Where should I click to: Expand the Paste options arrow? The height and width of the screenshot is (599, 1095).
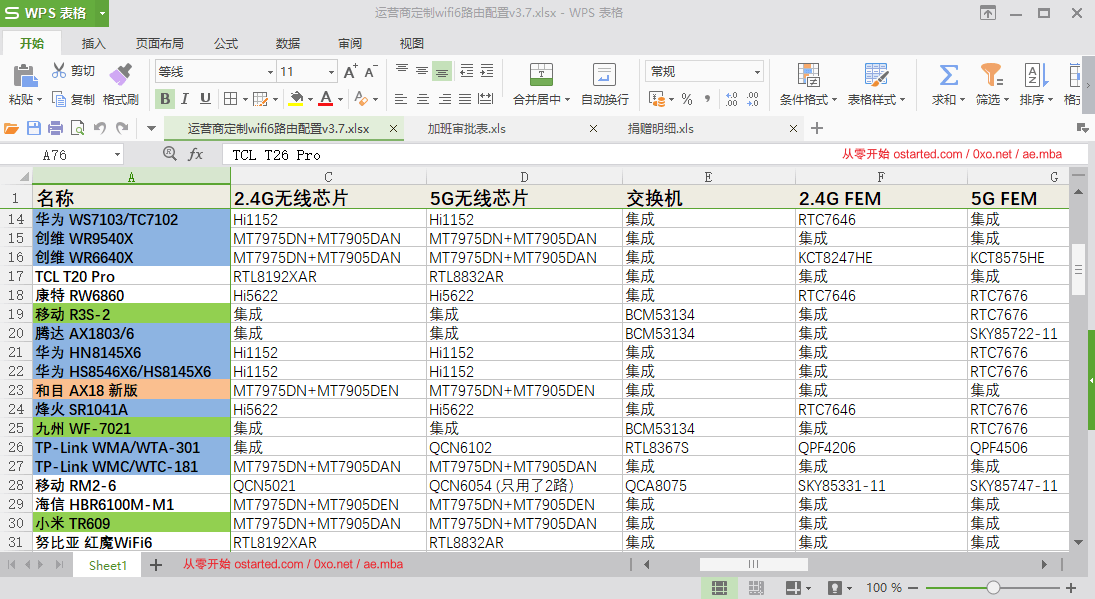tap(39, 100)
